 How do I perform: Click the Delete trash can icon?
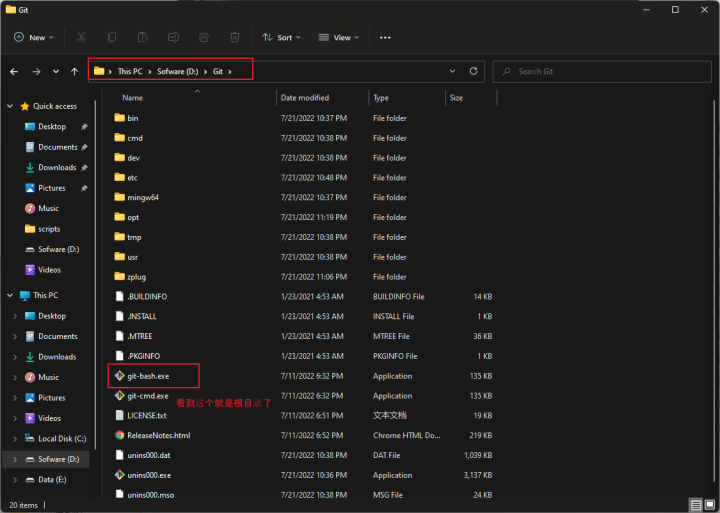click(x=235, y=37)
